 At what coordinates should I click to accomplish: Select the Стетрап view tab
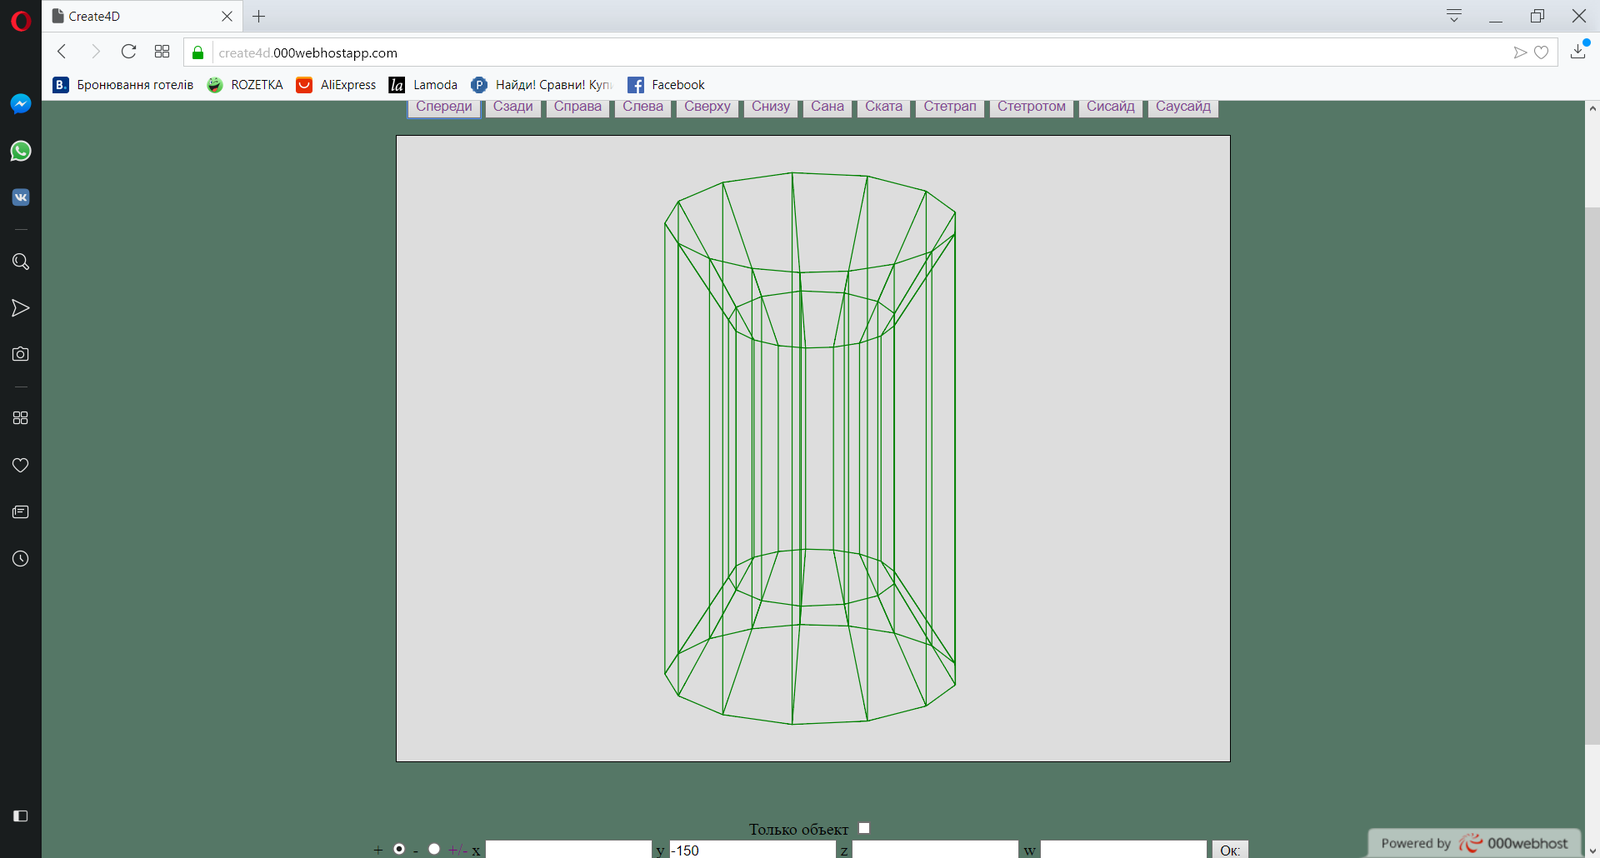pos(950,107)
